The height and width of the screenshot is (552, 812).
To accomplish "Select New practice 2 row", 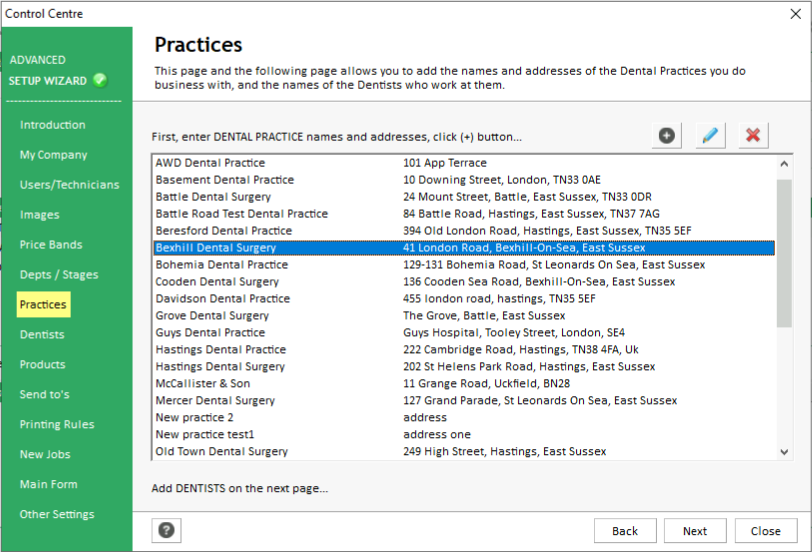I will pos(465,417).
